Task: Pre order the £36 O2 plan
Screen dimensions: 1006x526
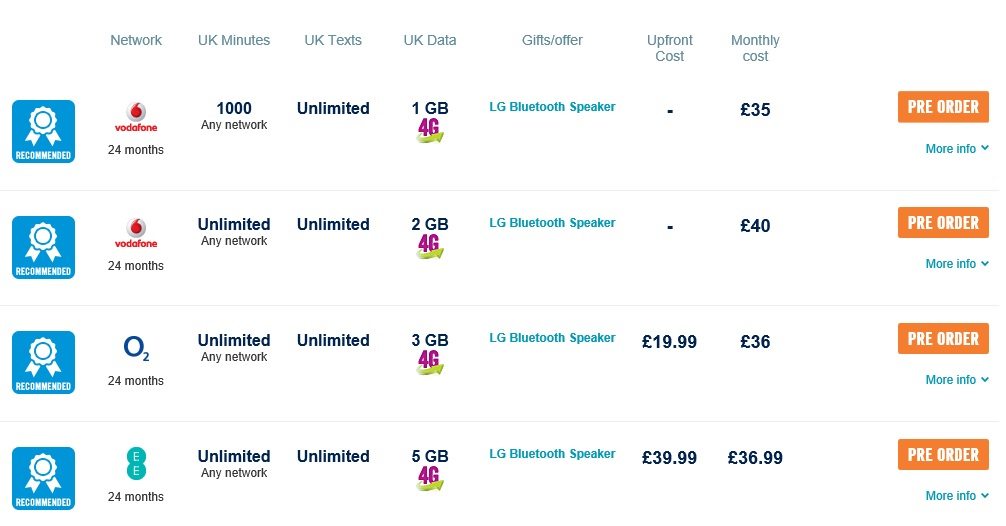Action: (943, 339)
